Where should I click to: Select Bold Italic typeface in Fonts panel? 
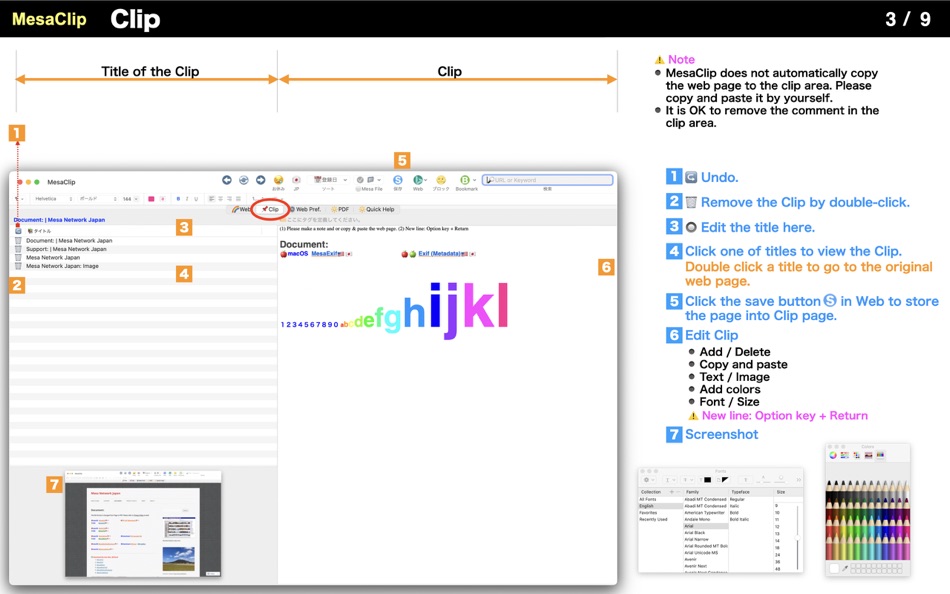click(739, 519)
